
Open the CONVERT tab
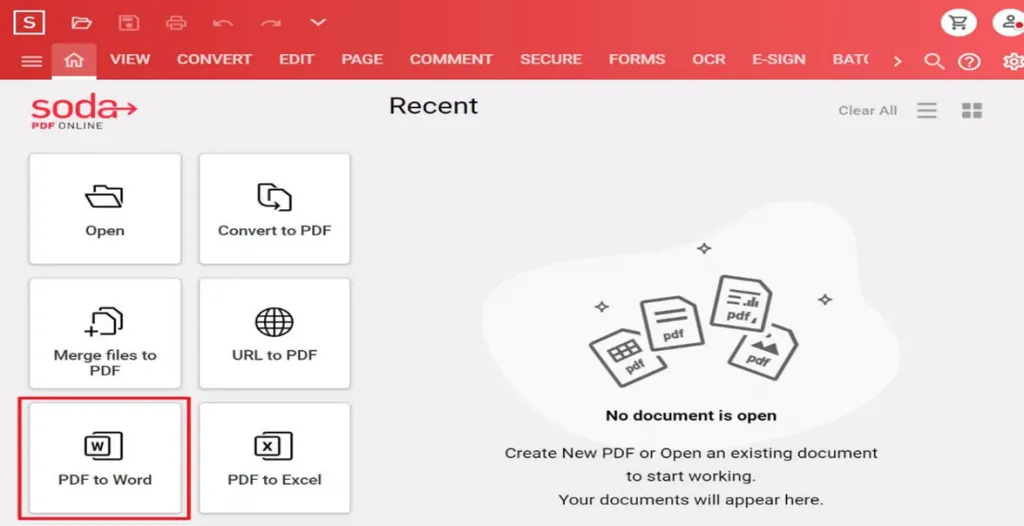click(x=214, y=59)
